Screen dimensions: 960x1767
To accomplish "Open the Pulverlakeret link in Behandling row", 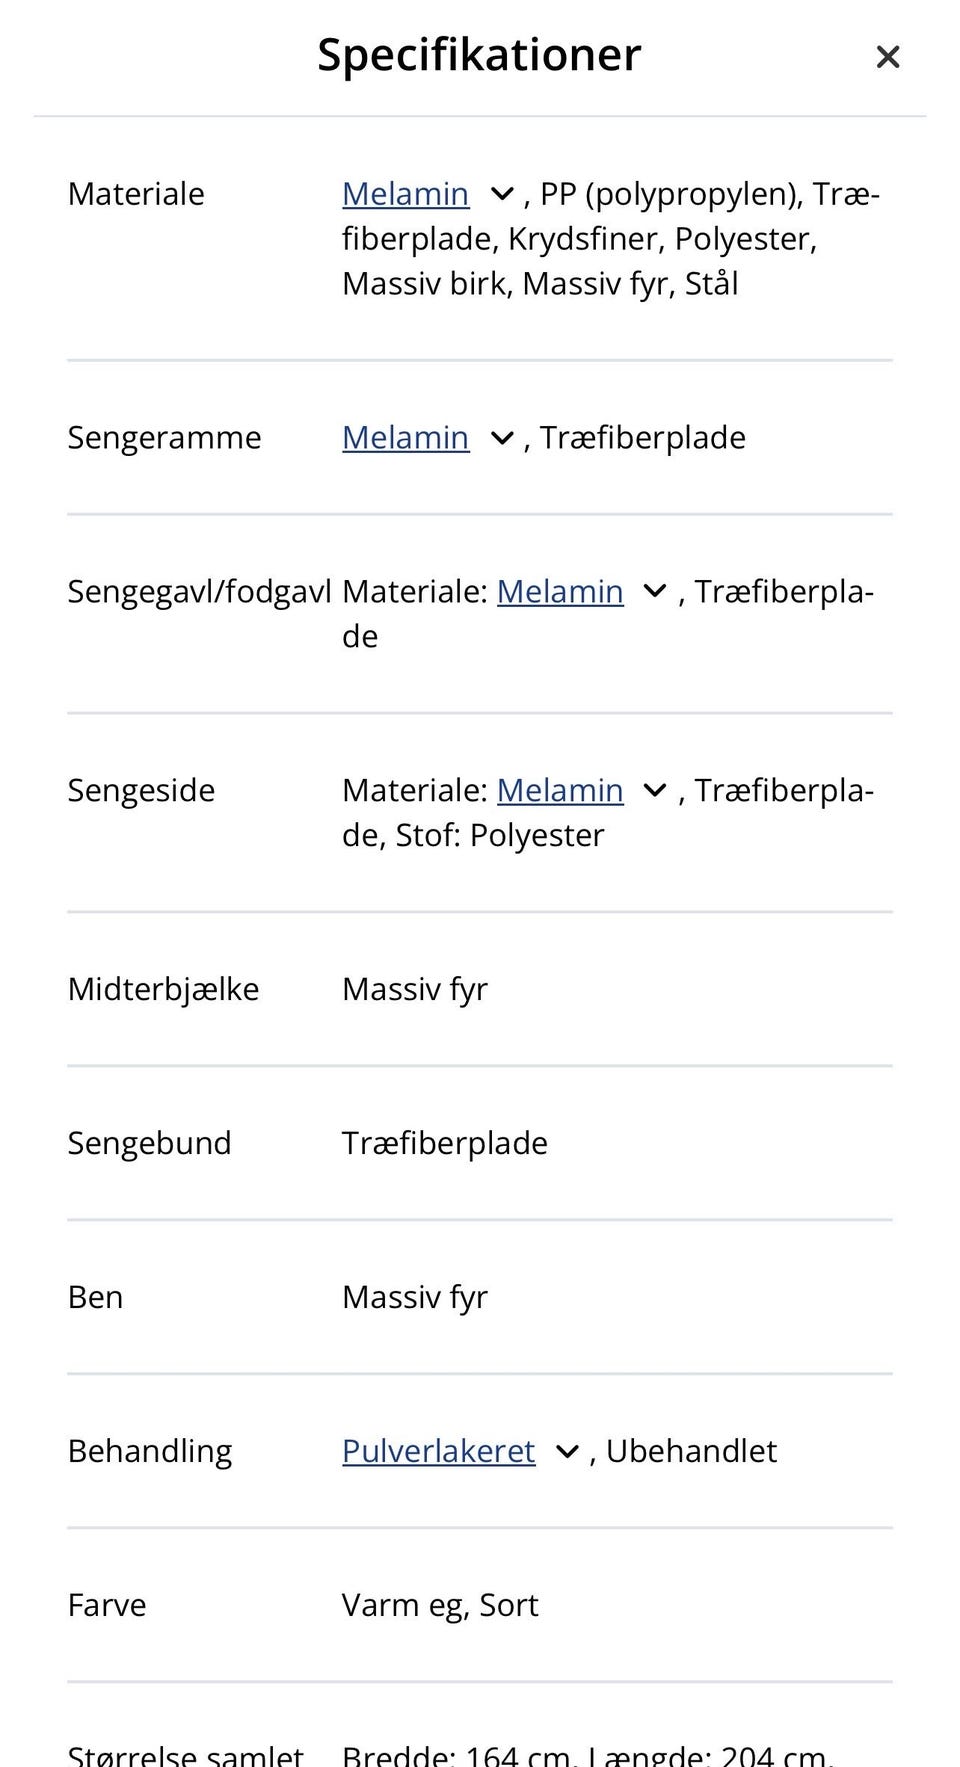I will click(x=438, y=1450).
